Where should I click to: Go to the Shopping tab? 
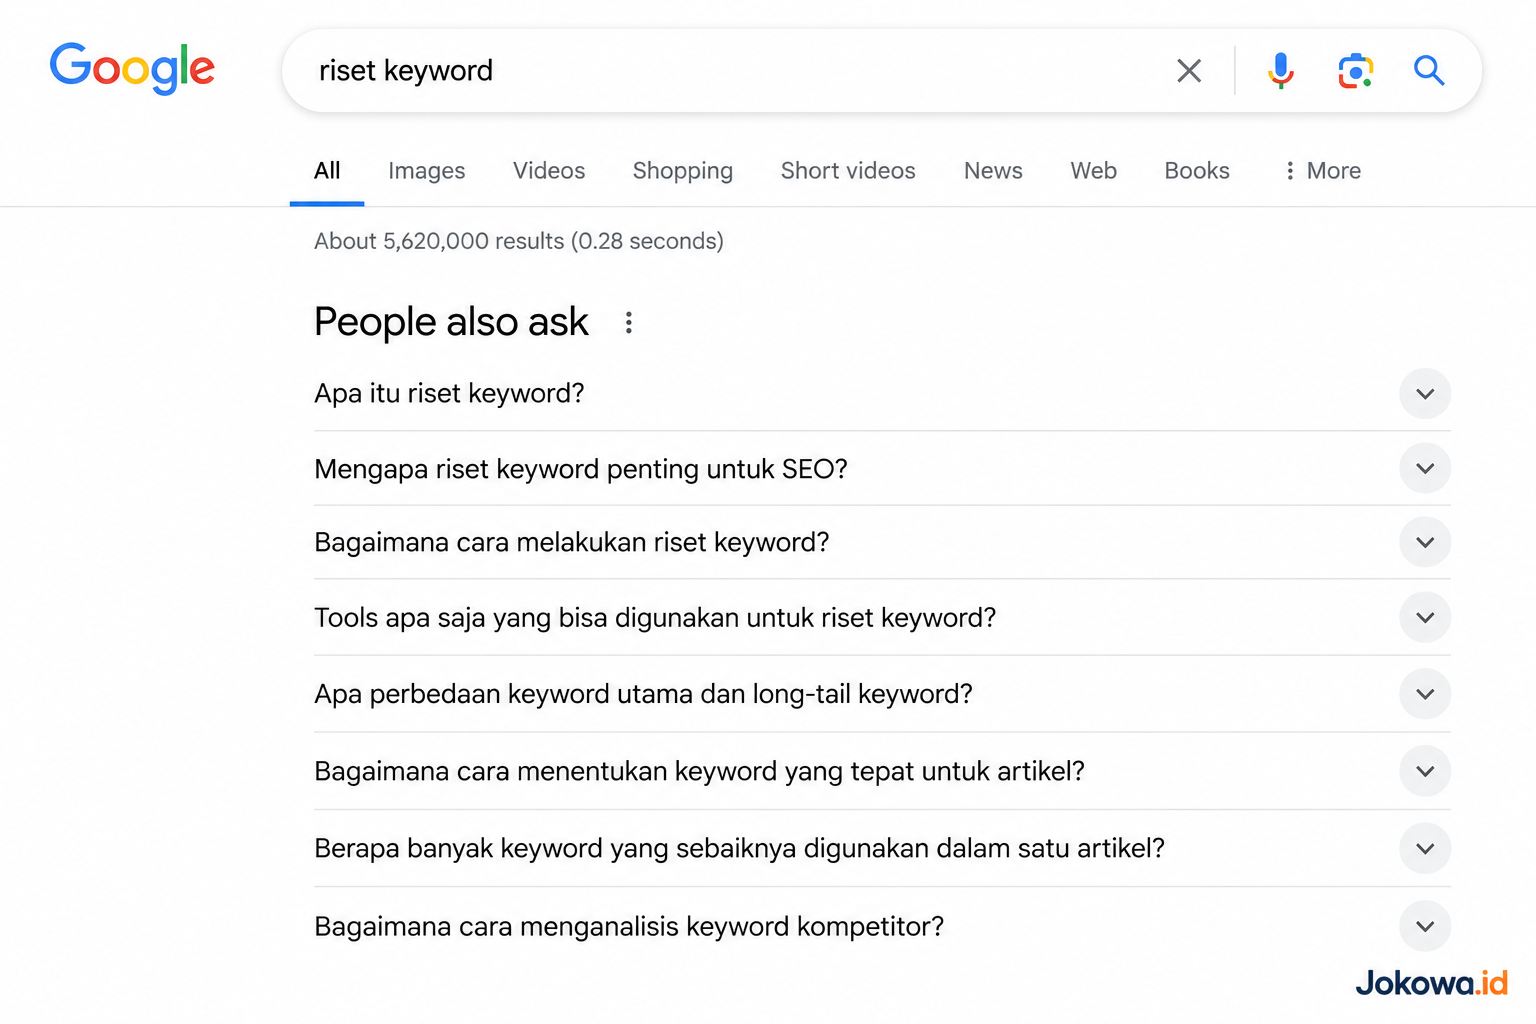click(x=683, y=171)
